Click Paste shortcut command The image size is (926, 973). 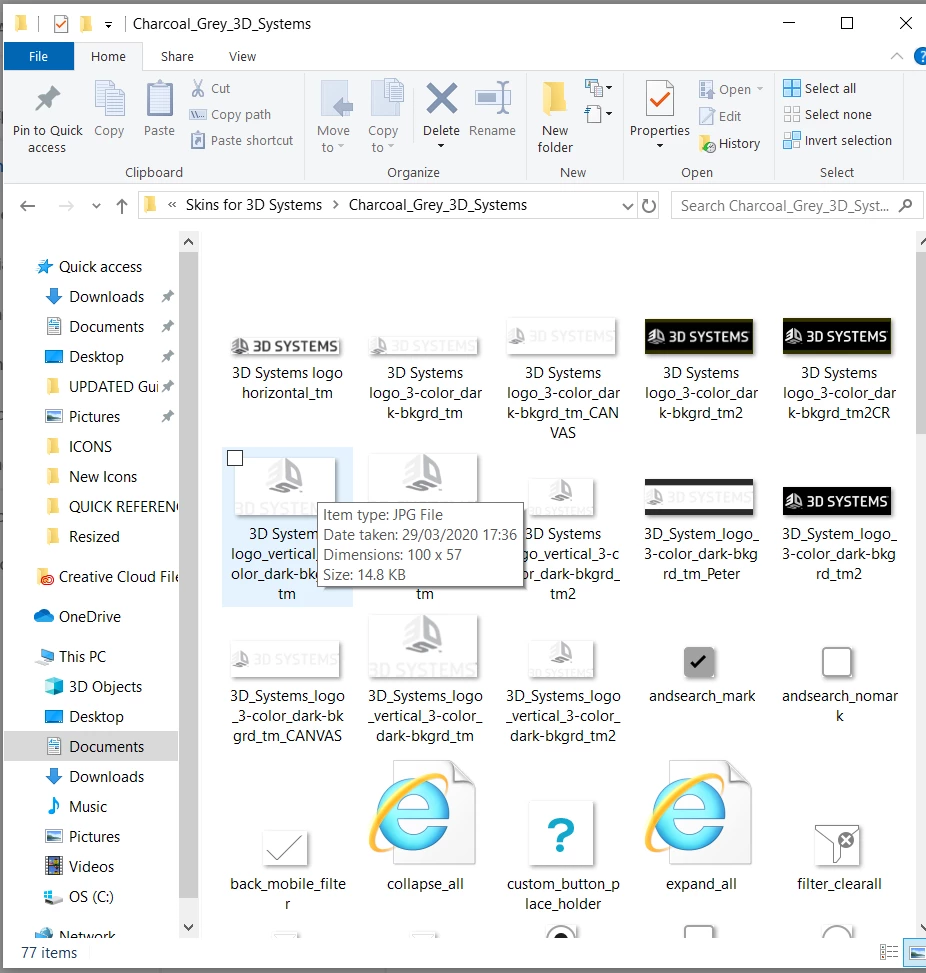[x=241, y=141]
